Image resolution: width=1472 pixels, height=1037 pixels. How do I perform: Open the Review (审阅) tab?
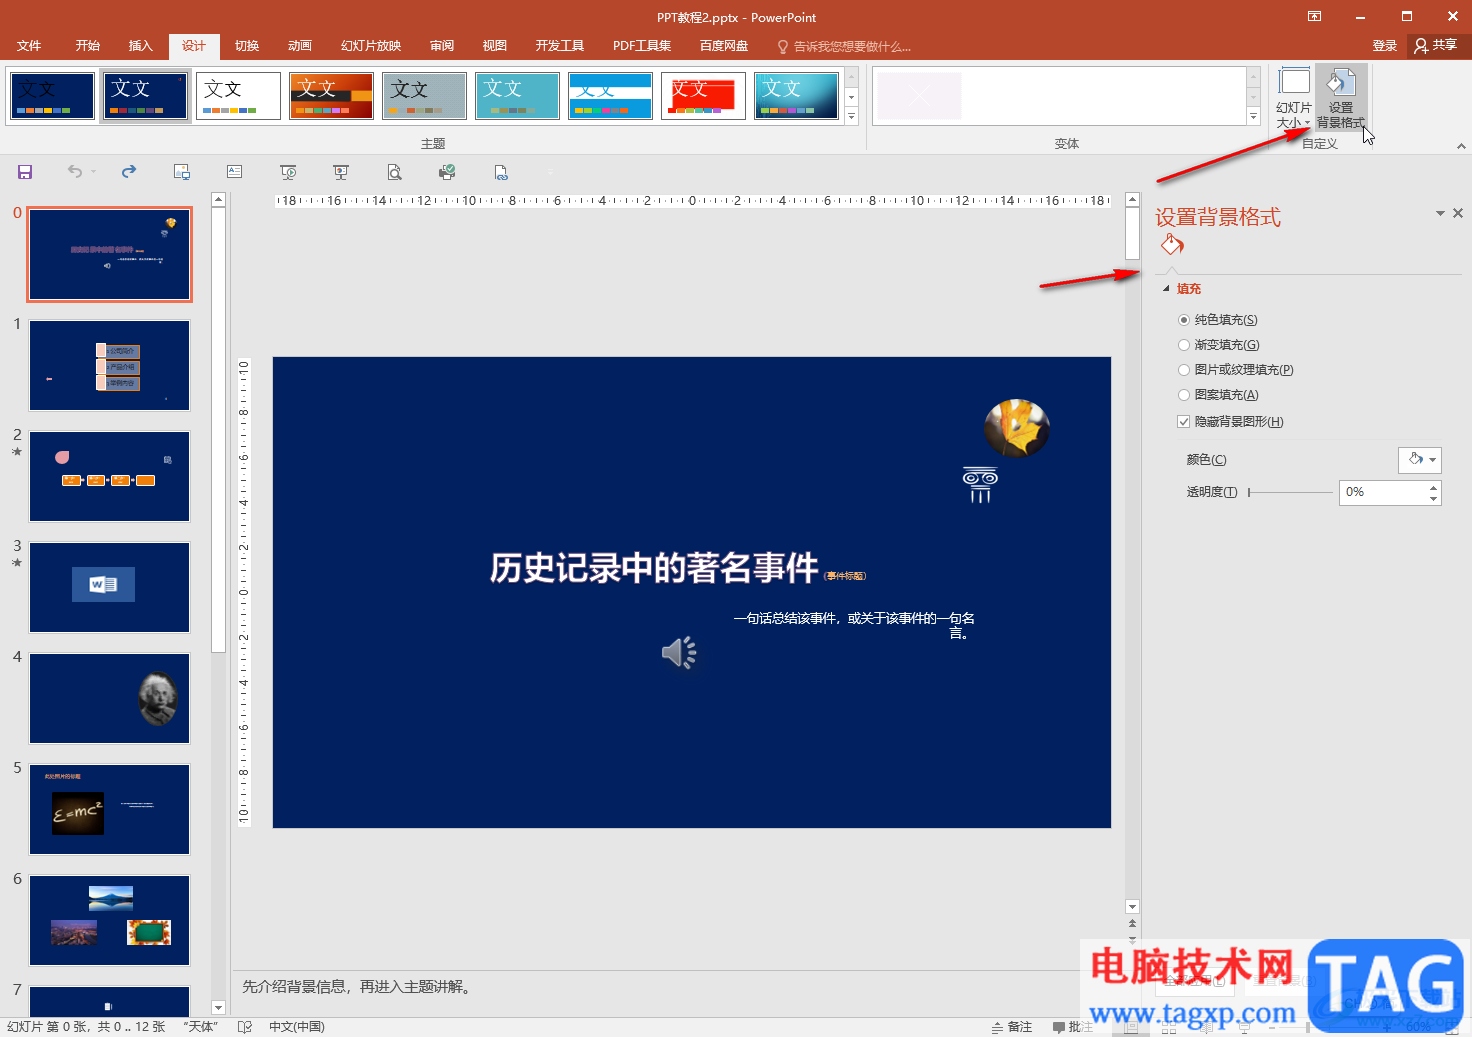[442, 46]
